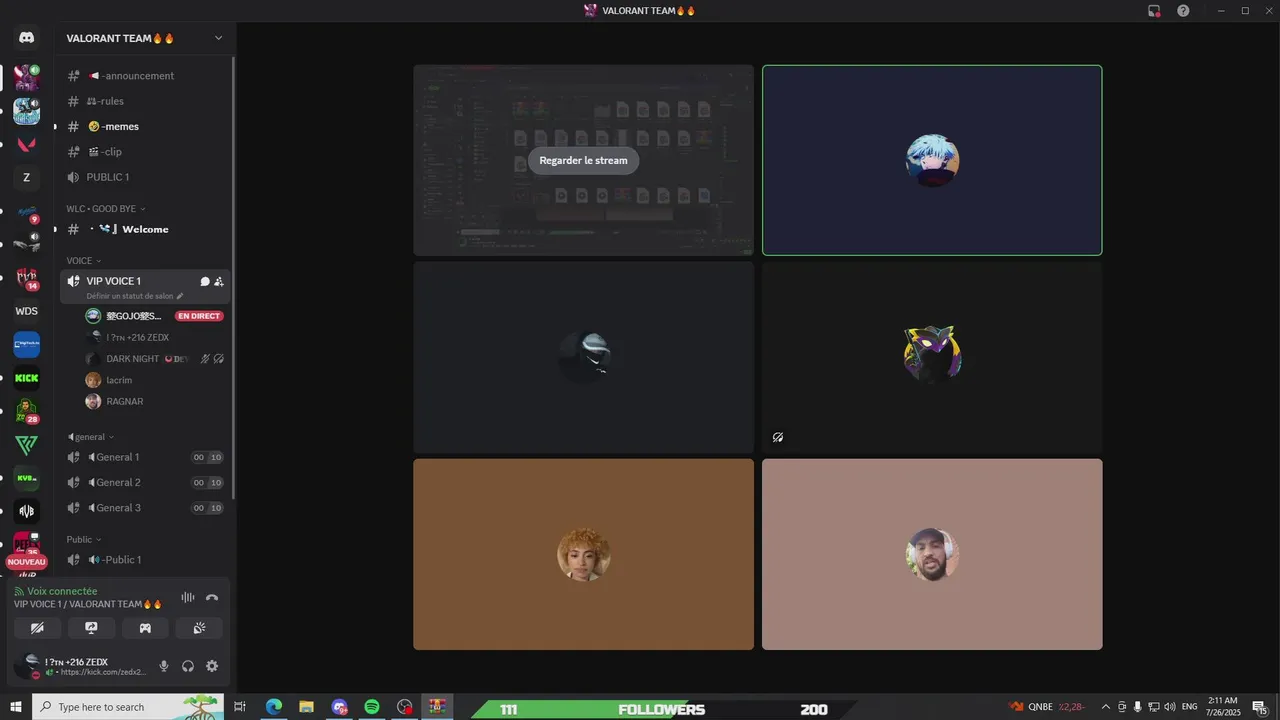Open the clip channel

(145, 152)
